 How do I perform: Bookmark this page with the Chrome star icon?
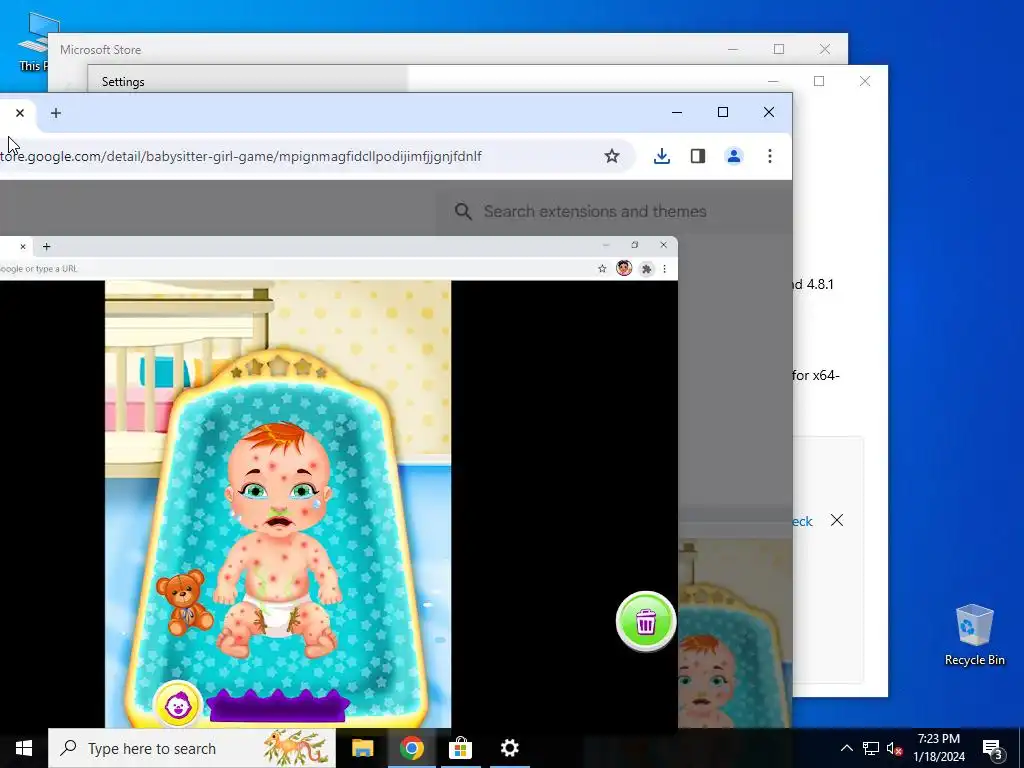(611, 156)
